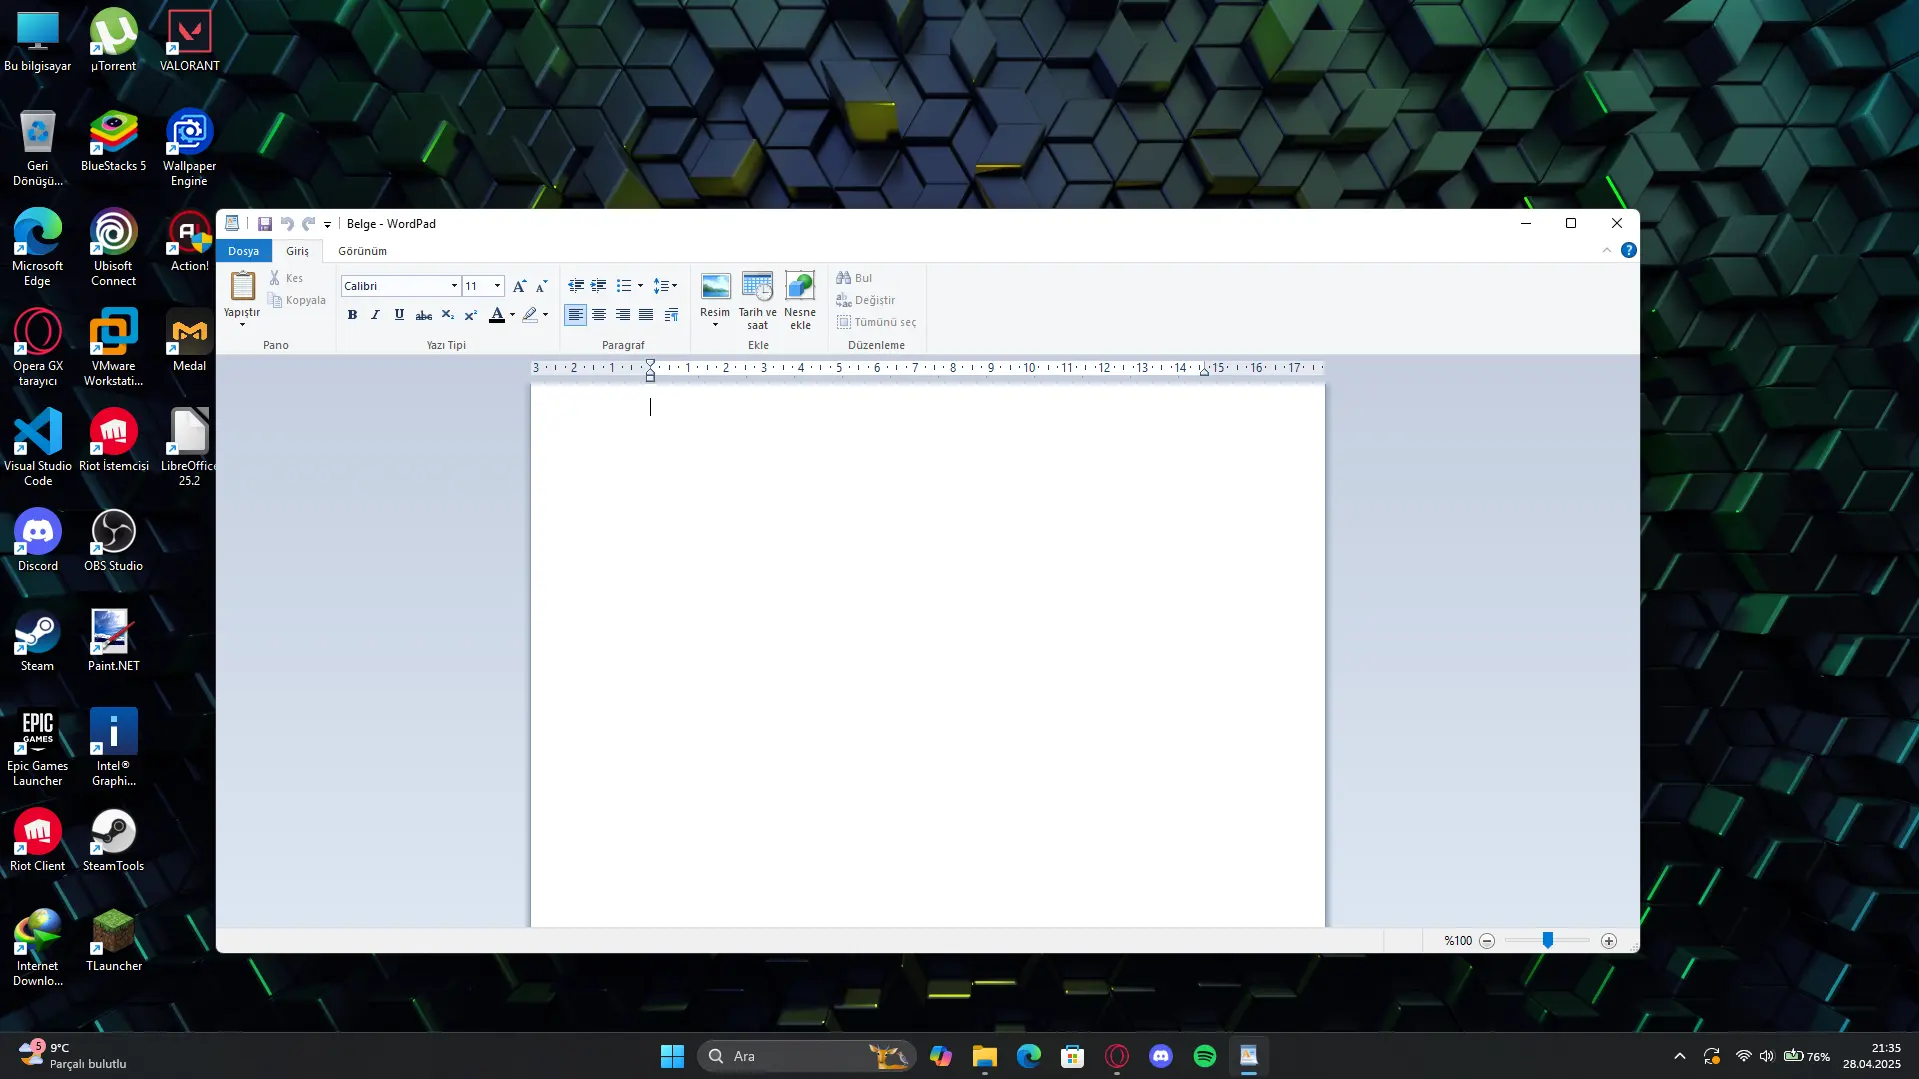1919x1079 pixels.
Task: Expand the highlight color dropdown arrow
Action: 545,315
